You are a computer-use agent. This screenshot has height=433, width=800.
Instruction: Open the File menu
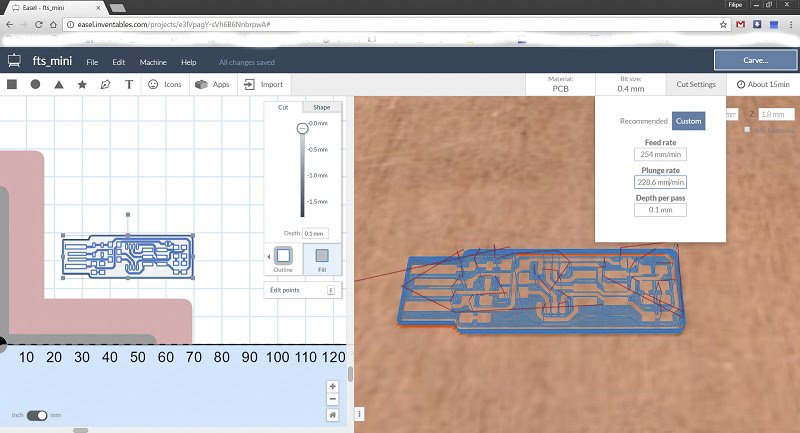[x=92, y=62]
